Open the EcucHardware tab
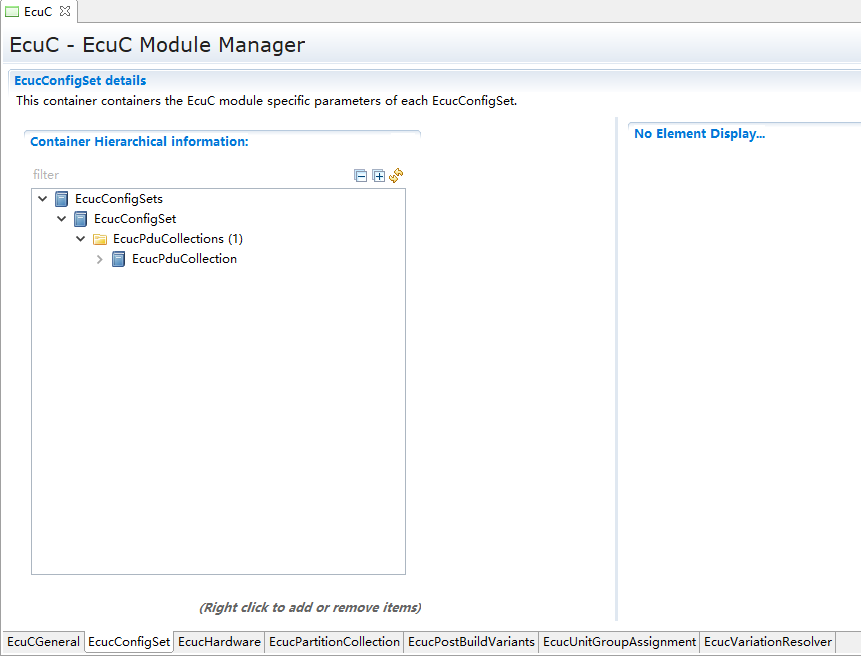Image resolution: width=861 pixels, height=656 pixels. (220, 642)
